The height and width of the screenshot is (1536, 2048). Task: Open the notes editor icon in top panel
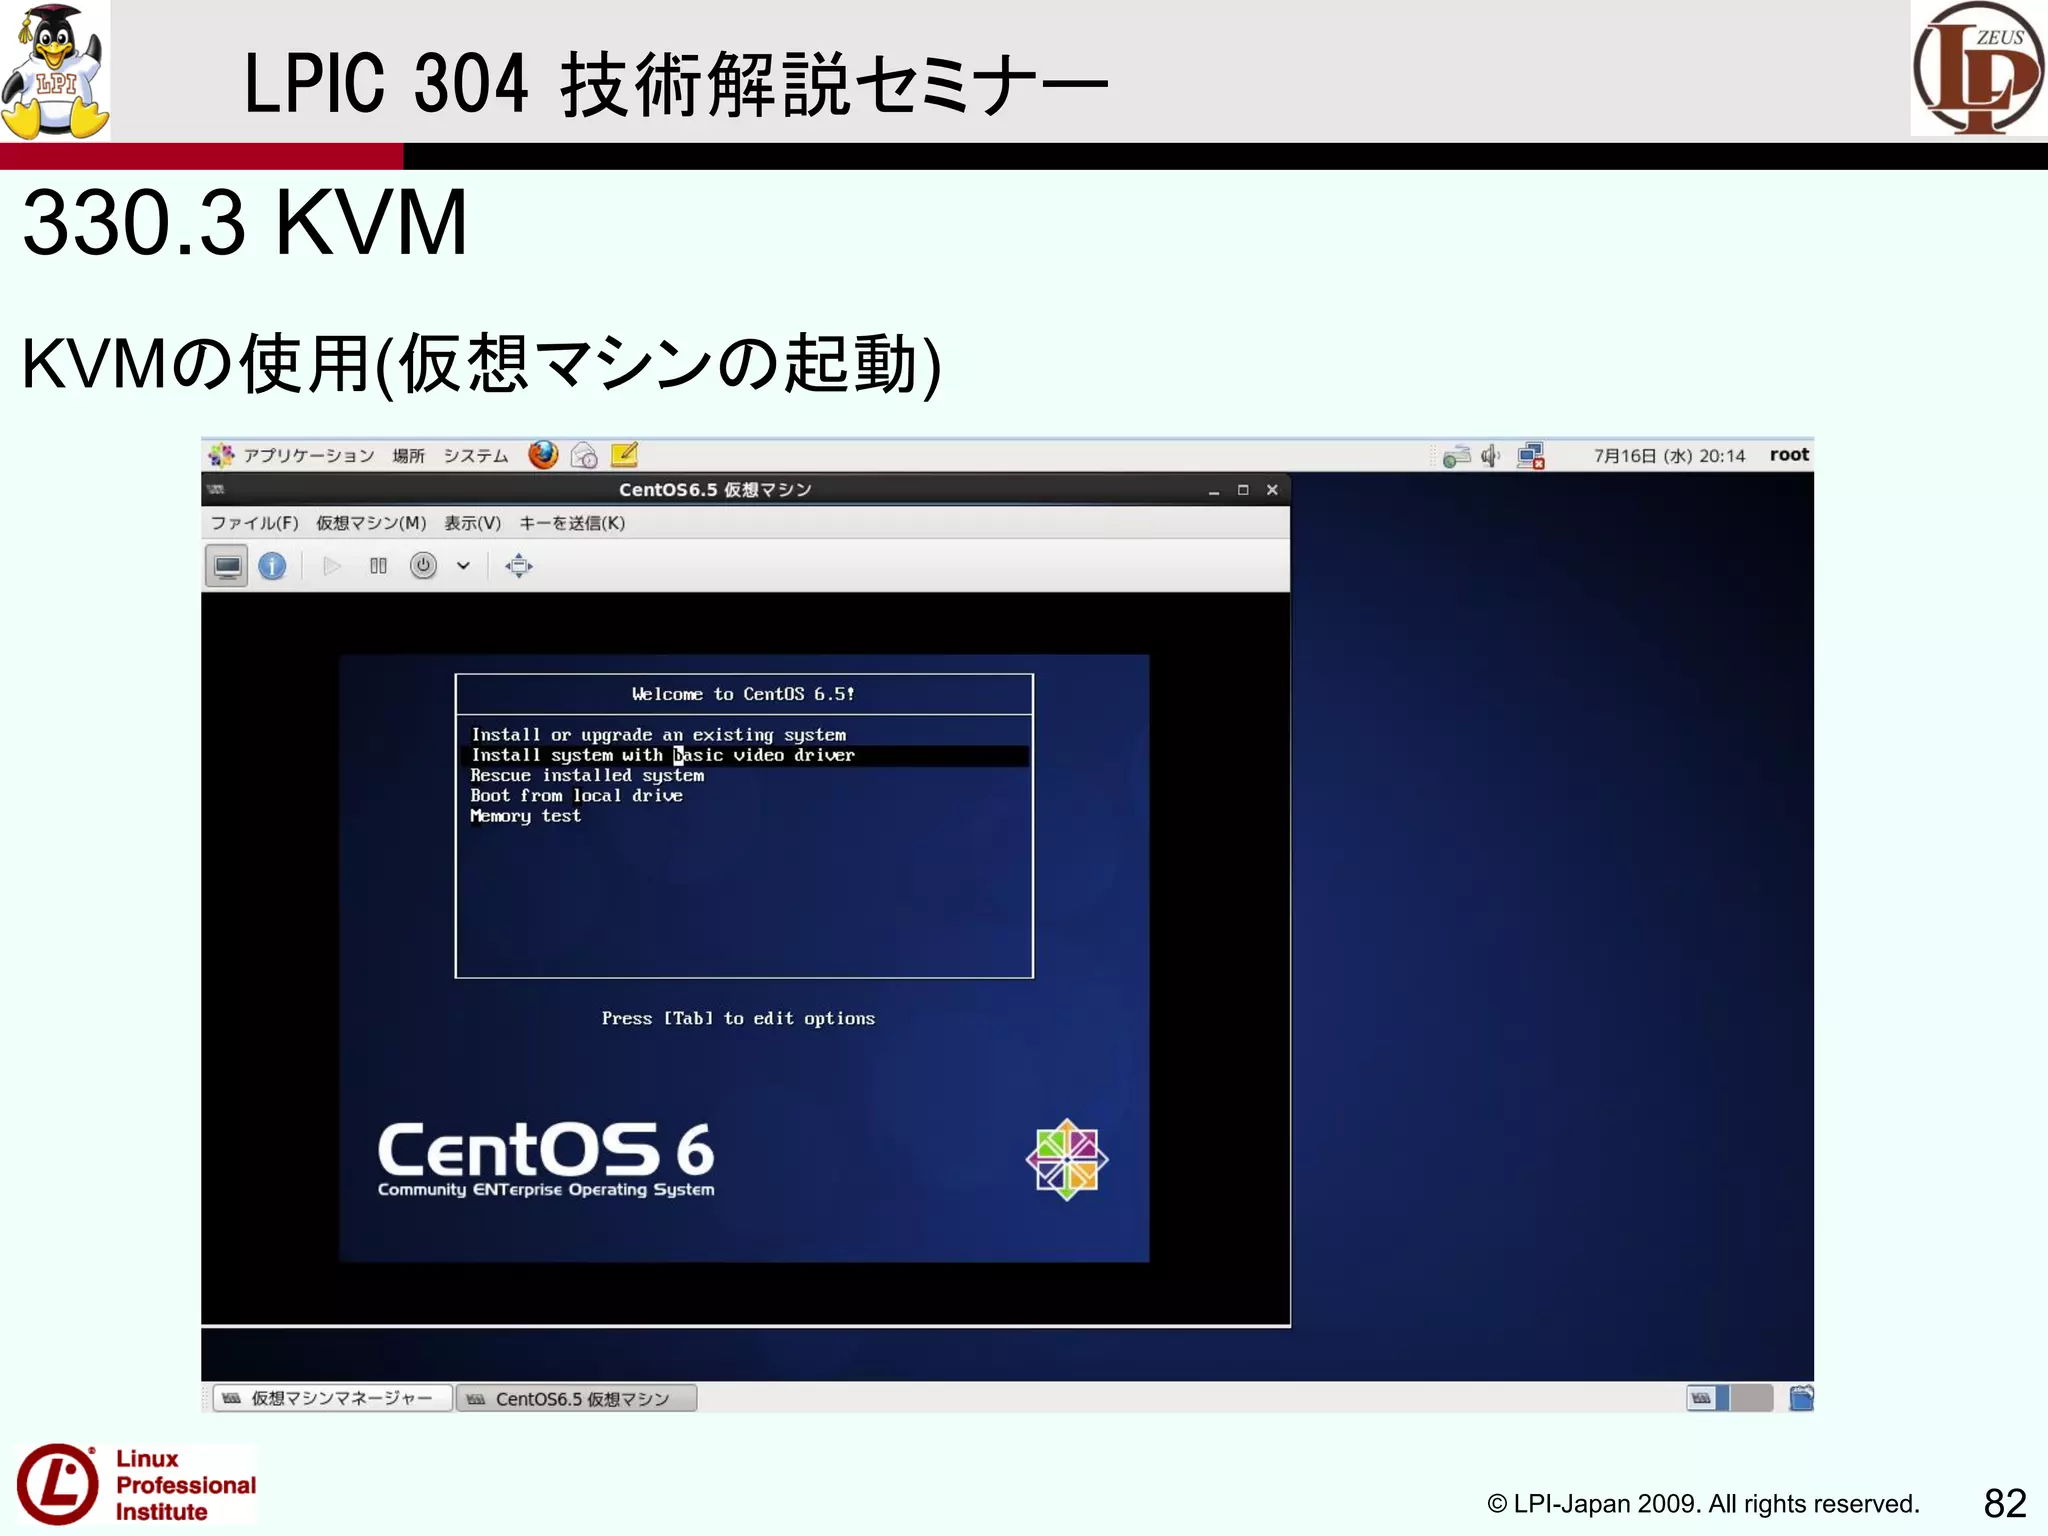pos(624,455)
